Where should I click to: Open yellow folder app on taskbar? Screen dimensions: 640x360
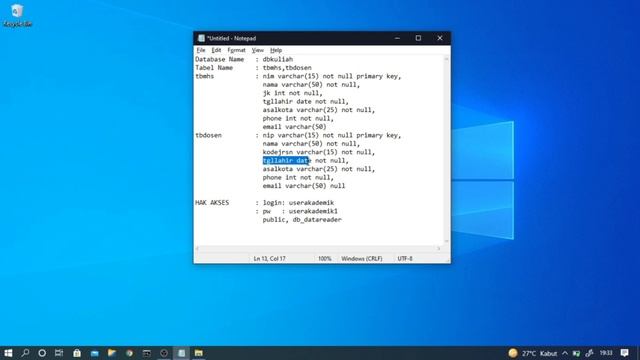(199, 353)
